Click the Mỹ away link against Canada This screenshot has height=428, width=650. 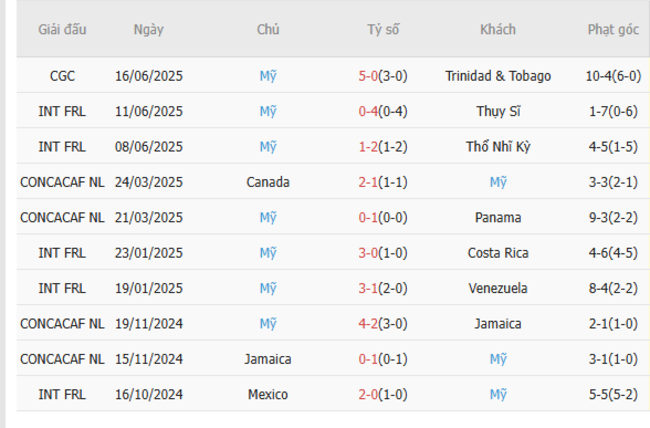pyautogui.click(x=498, y=182)
